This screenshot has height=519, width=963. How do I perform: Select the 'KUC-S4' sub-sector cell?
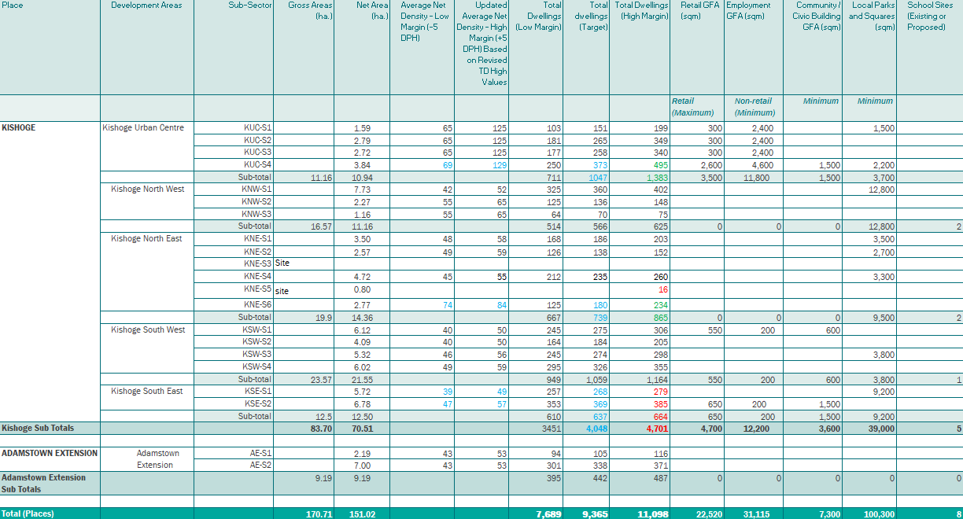pos(257,165)
